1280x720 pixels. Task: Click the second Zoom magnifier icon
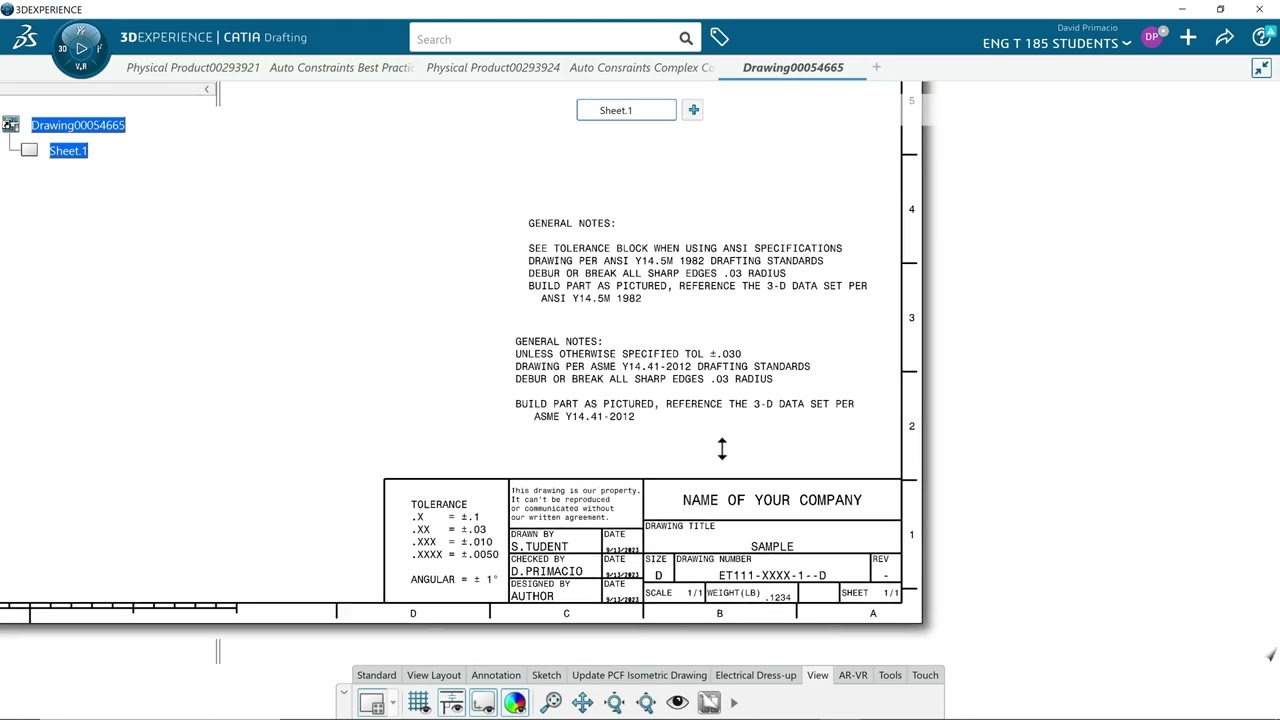pyautogui.click(x=646, y=703)
